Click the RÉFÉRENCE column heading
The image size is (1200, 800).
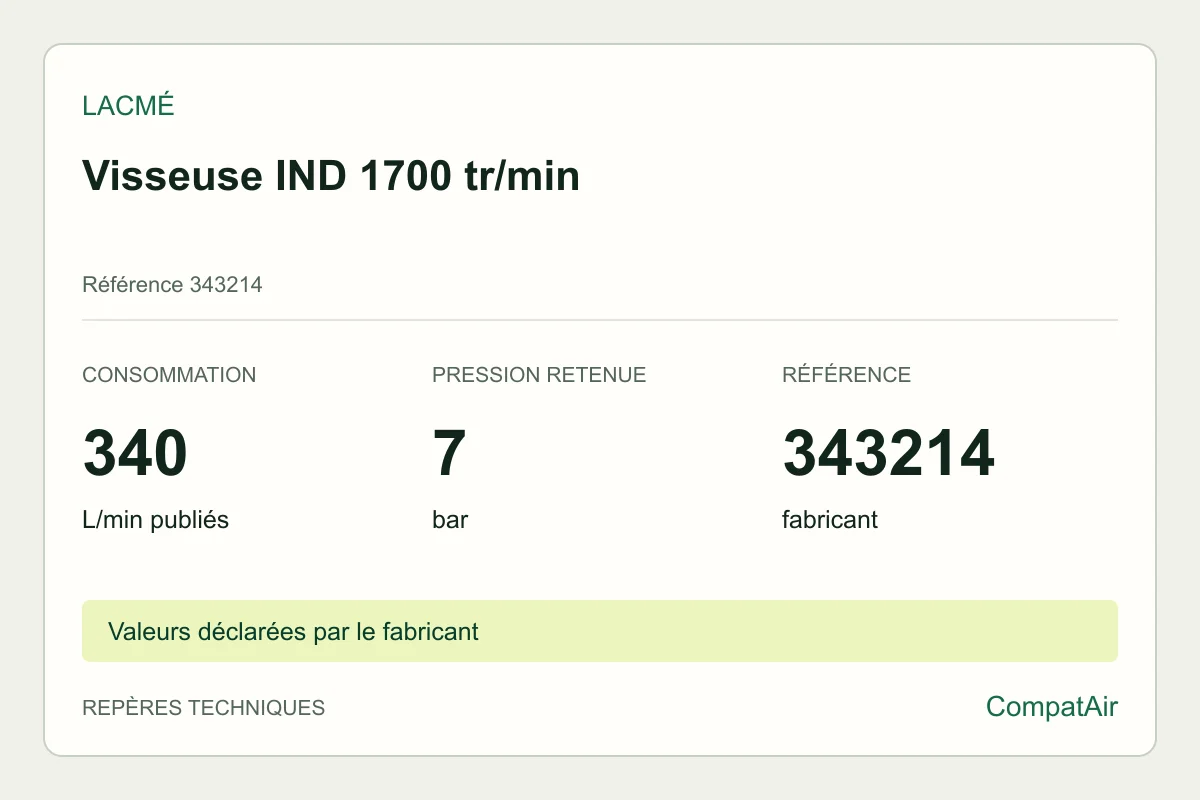(846, 375)
